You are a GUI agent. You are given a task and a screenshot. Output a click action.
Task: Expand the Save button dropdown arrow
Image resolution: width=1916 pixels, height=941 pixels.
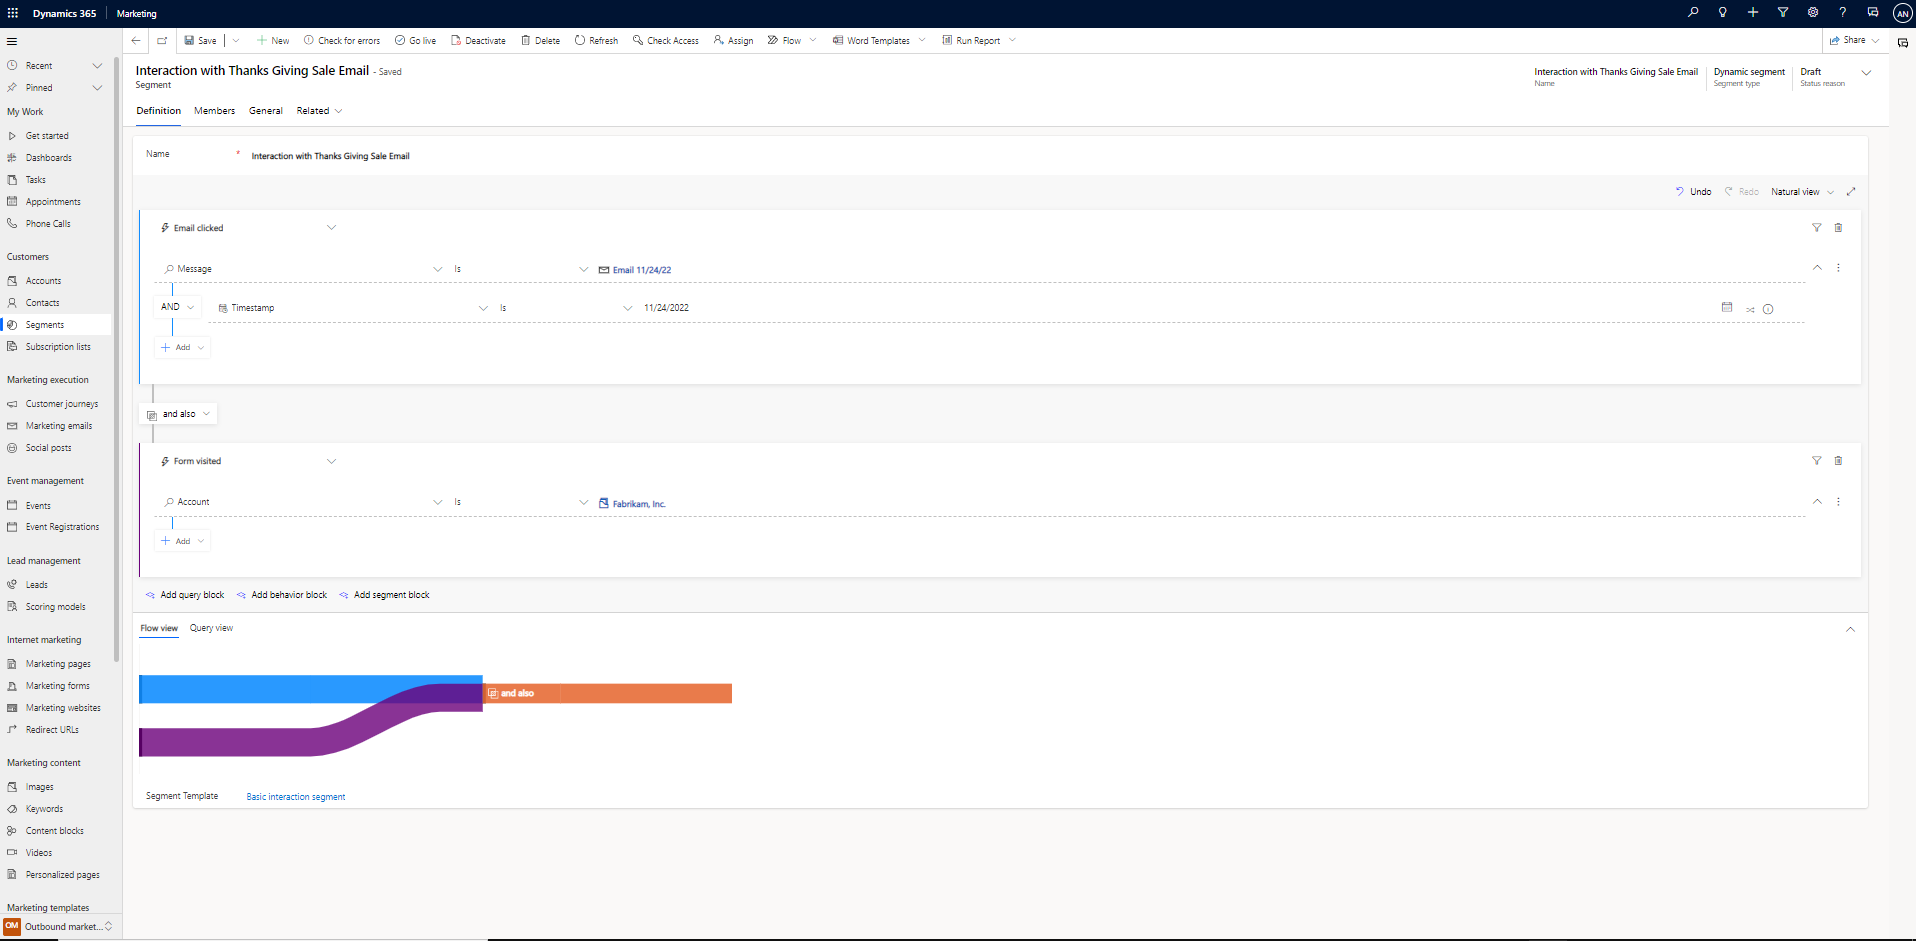click(x=236, y=40)
